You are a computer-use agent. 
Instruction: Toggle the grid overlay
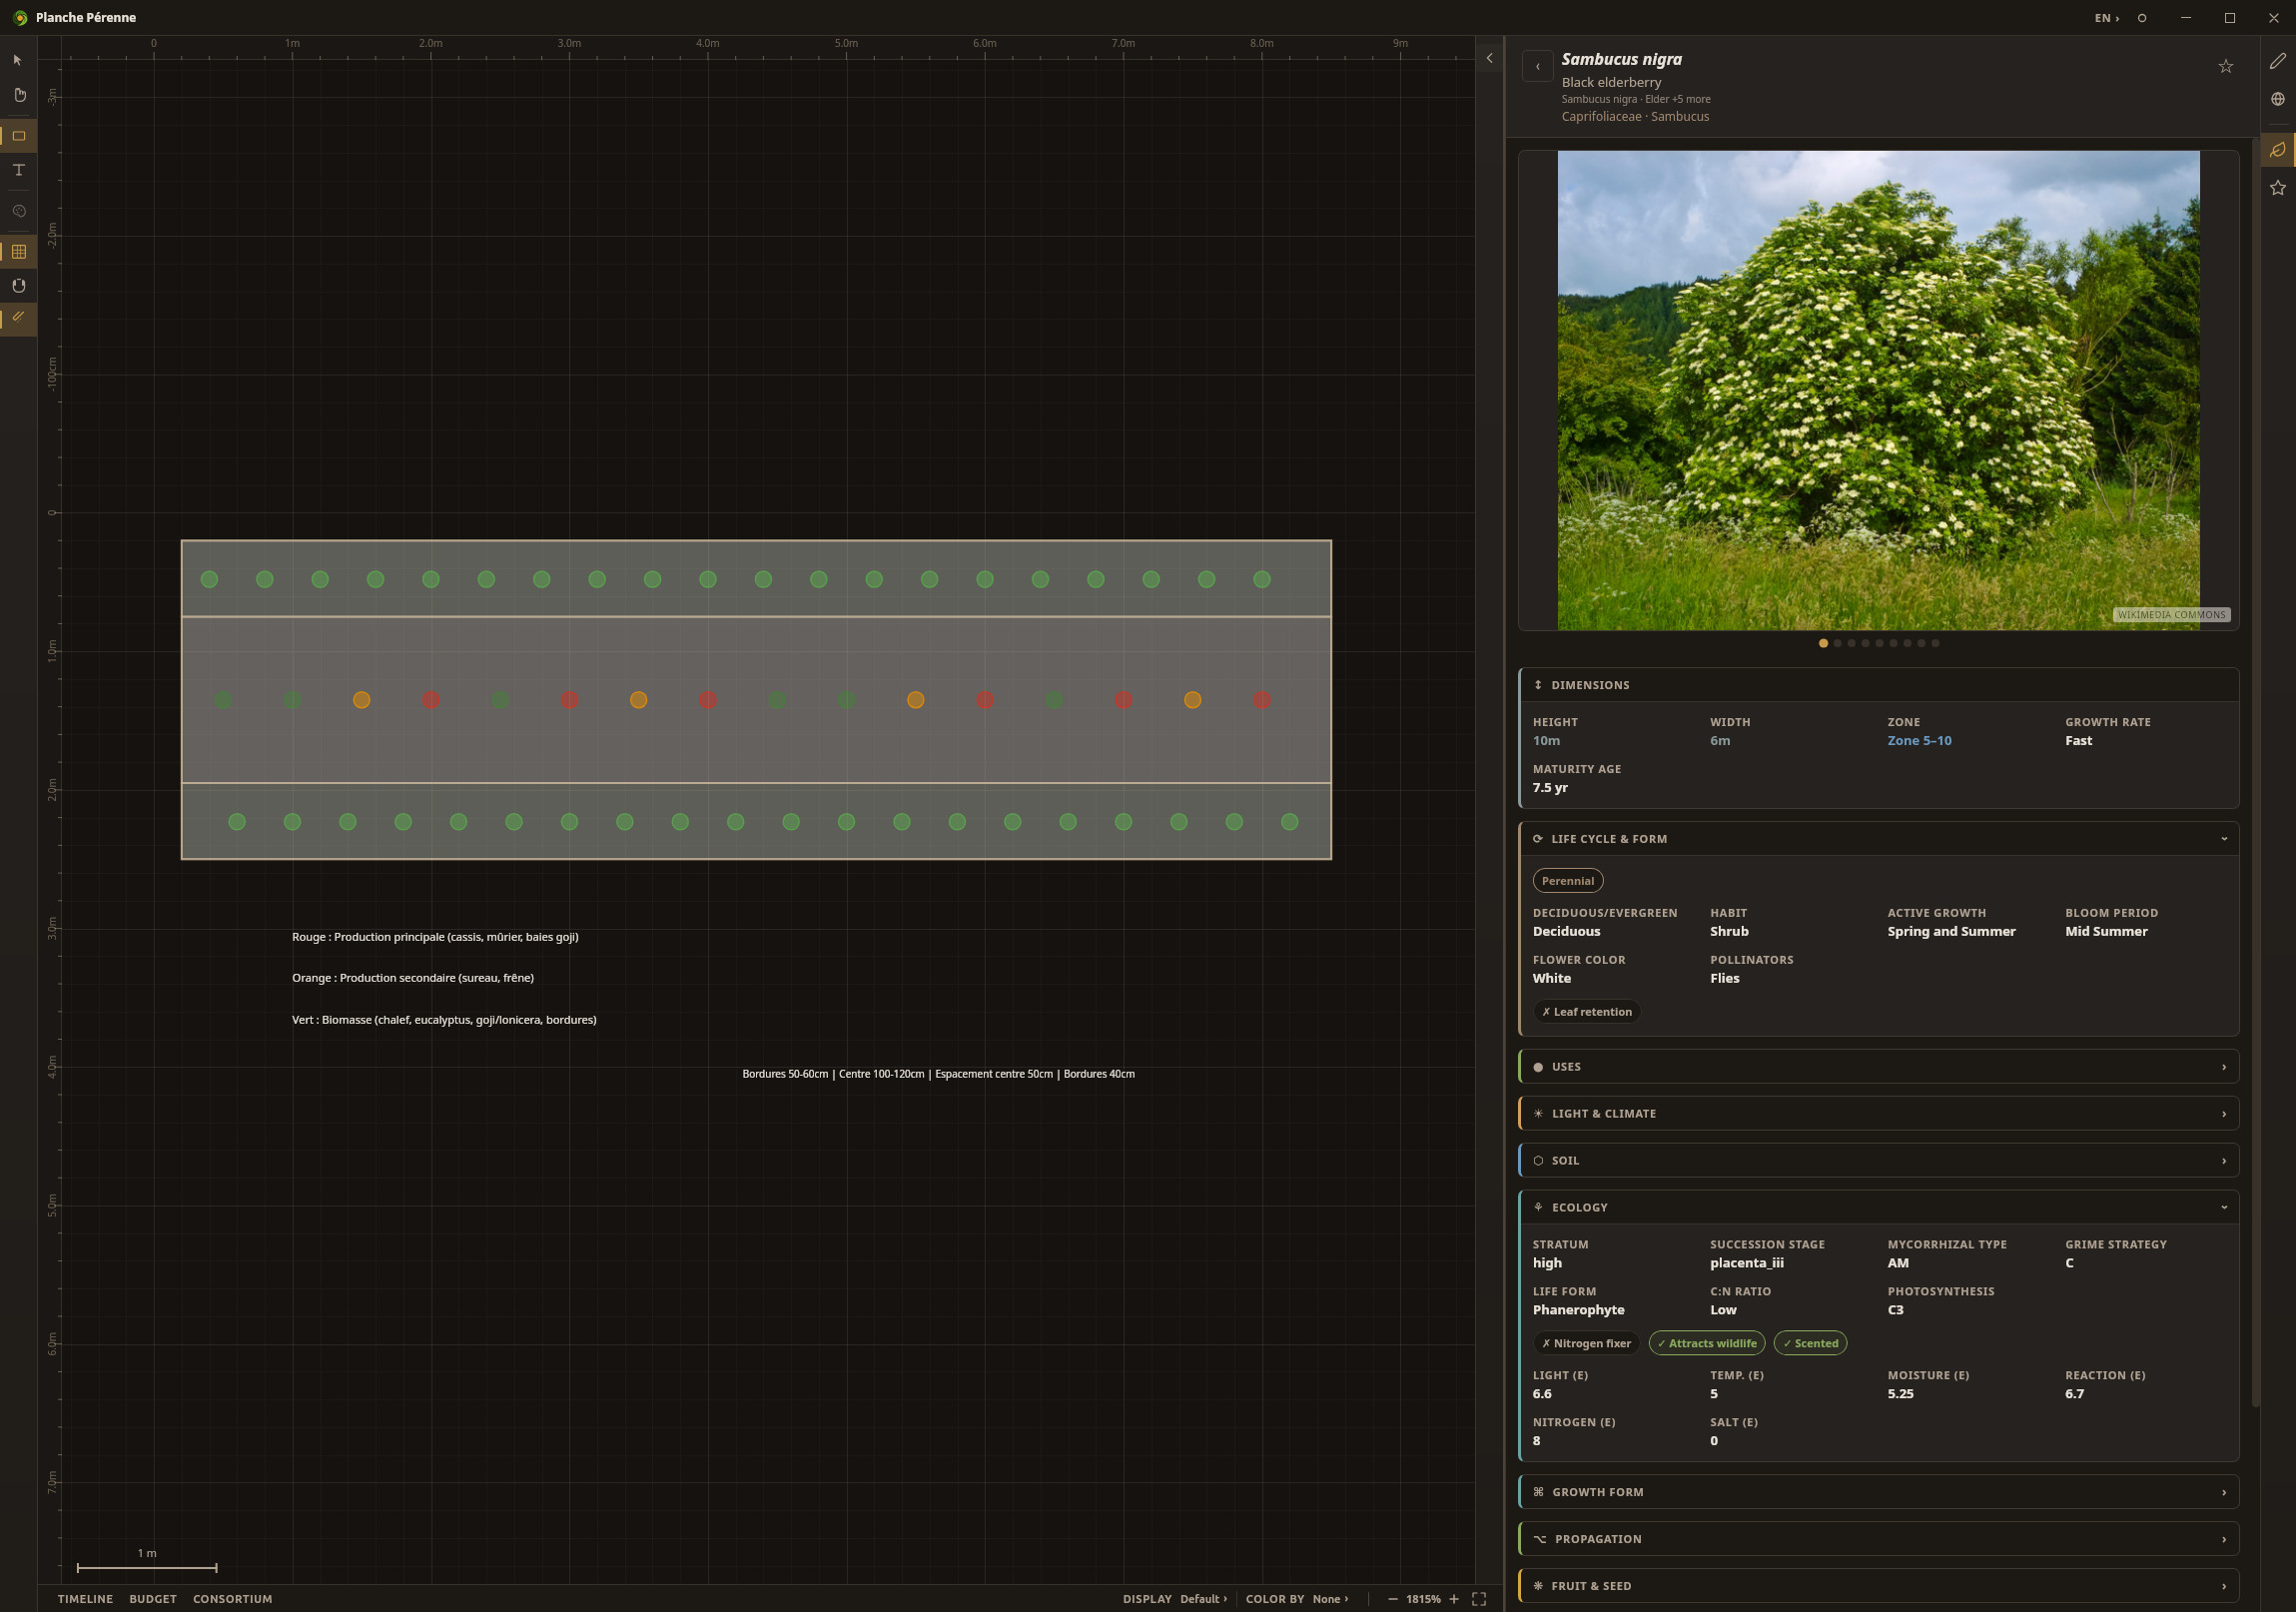click(18, 252)
